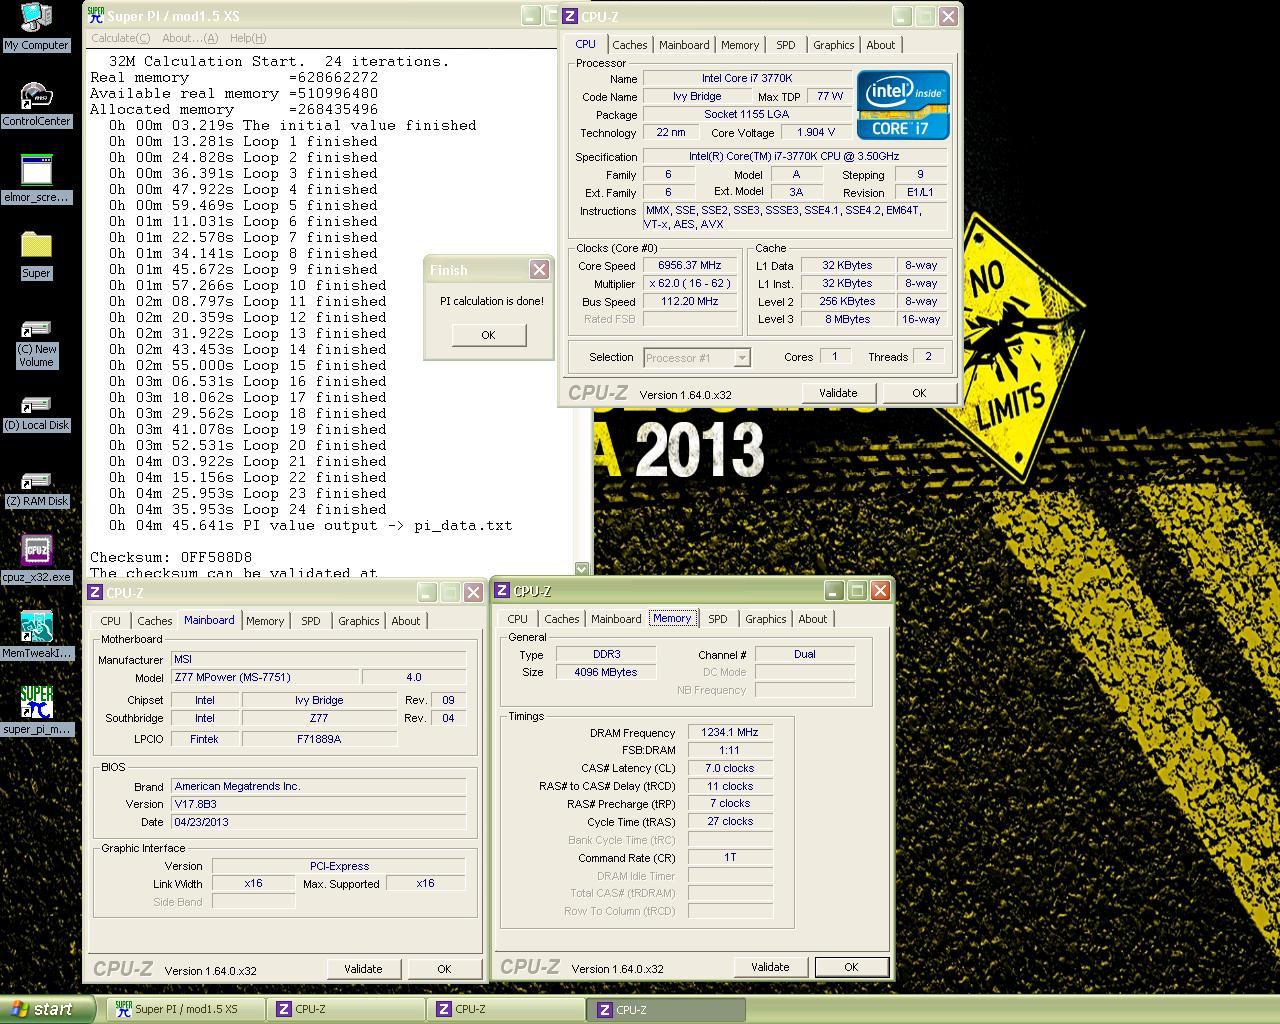Image resolution: width=1280 pixels, height=1024 pixels.
Task: Open SPD tab in Mainboard CPU-Z window
Action: coord(311,621)
